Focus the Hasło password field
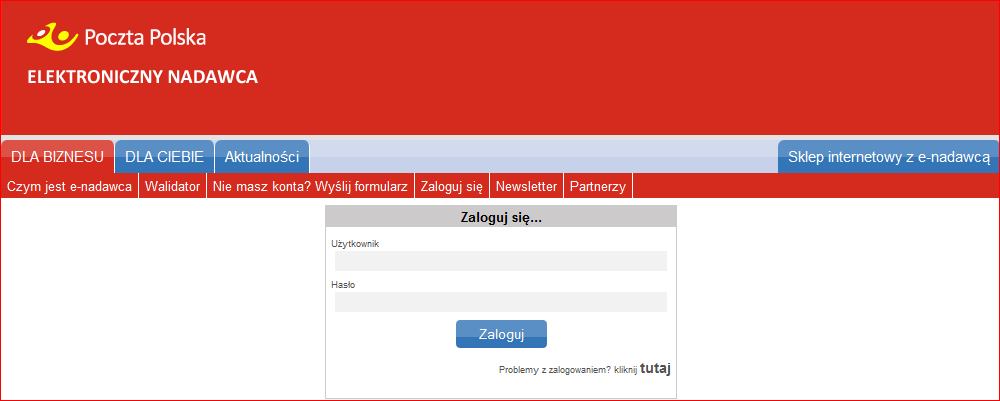 click(x=501, y=302)
